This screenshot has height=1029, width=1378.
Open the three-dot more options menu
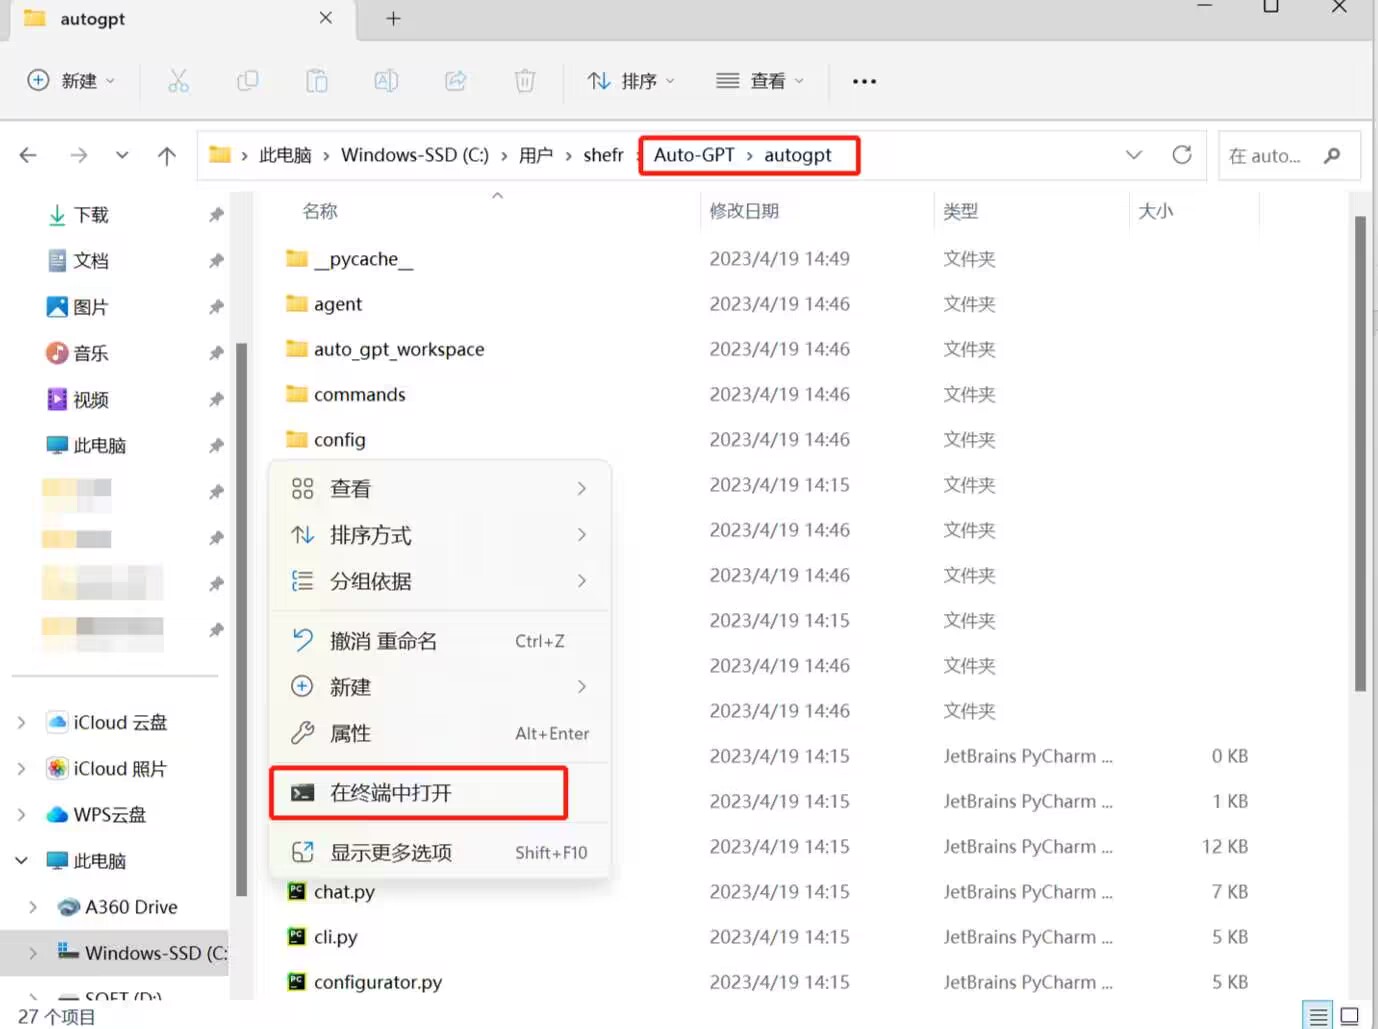864,81
